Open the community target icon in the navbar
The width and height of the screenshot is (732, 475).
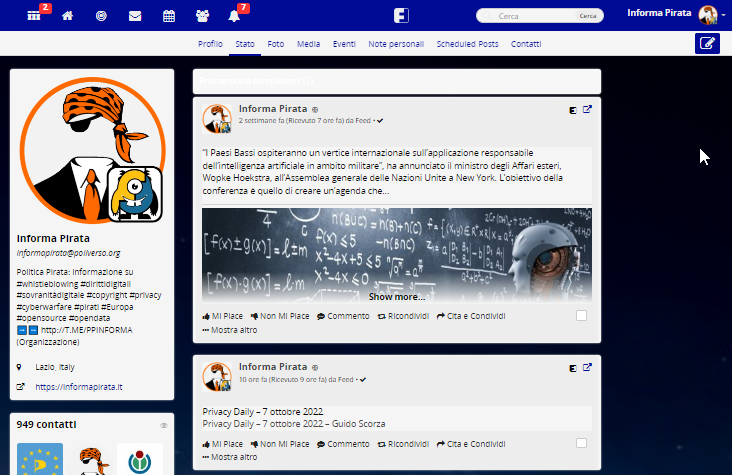click(101, 16)
